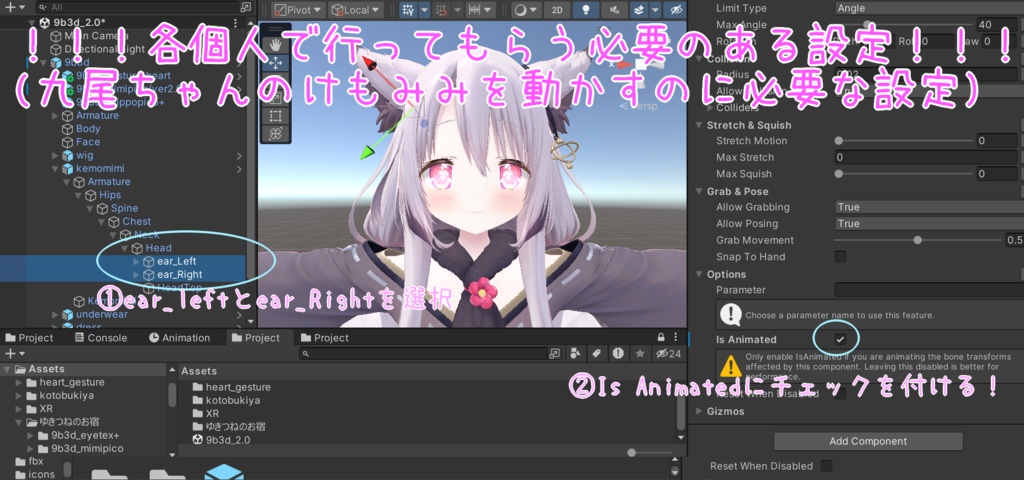Viewport: 1024px width, 480px height.
Task: Expand ear_Left in the Hierarchy
Action: pyautogui.click(x=136, y=261)
